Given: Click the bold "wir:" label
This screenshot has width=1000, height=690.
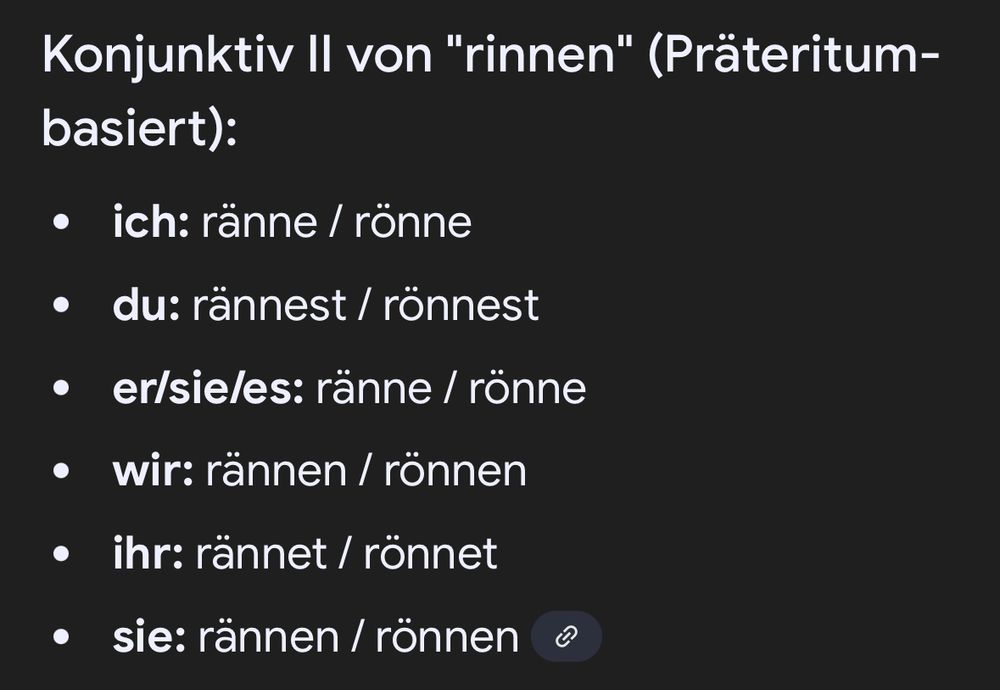Looking at the screenshot, I should [x=153, y=471].
